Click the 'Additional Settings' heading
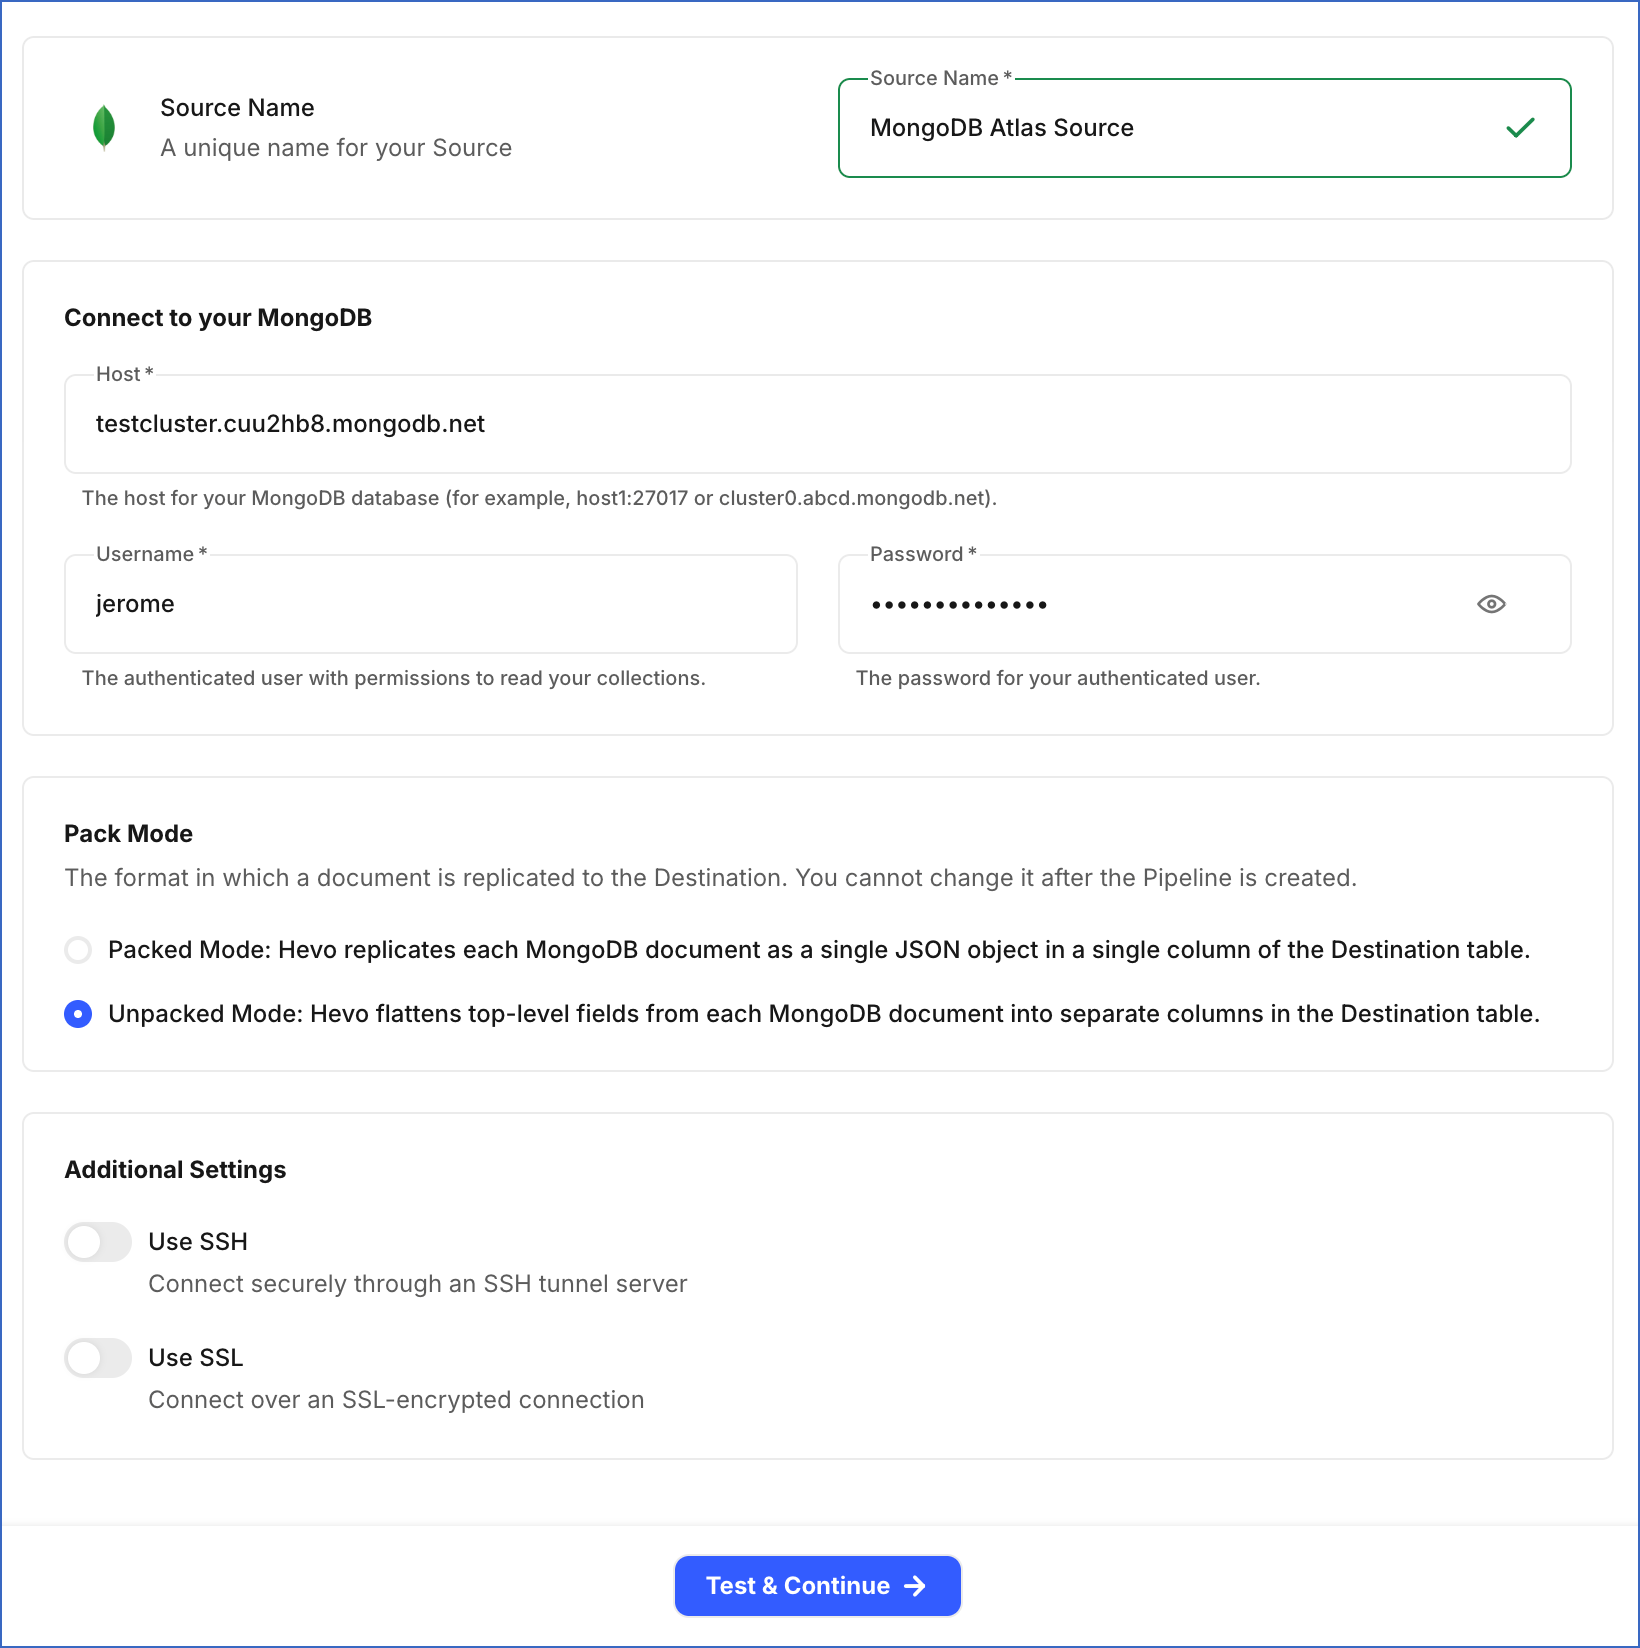The width and height of the screenshot is (1640, 1648). 175,1170
